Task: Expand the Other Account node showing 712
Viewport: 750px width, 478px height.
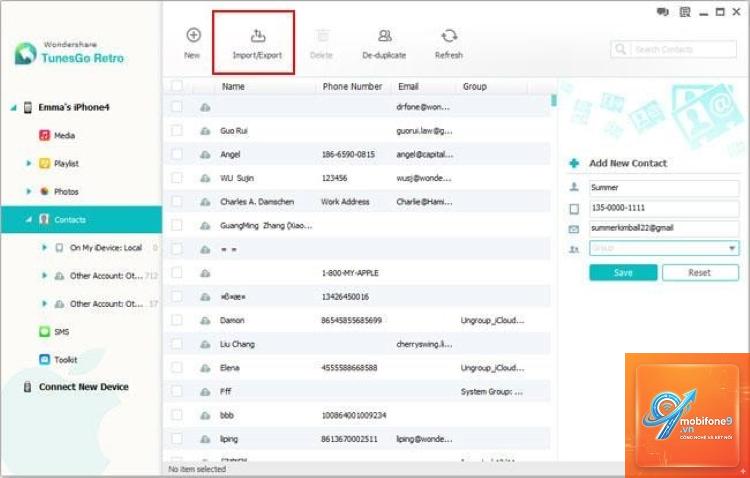Action: [44, 276]
